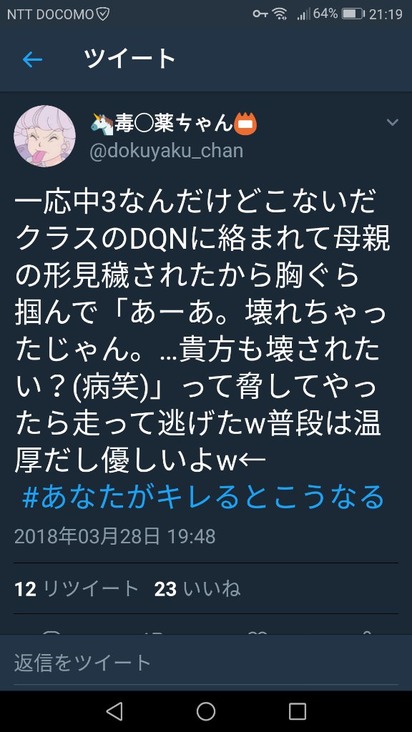The height and width of the screenshot is (732, 412).
Task: Tap the blue back arrow
Action: (x=32, y=60)
